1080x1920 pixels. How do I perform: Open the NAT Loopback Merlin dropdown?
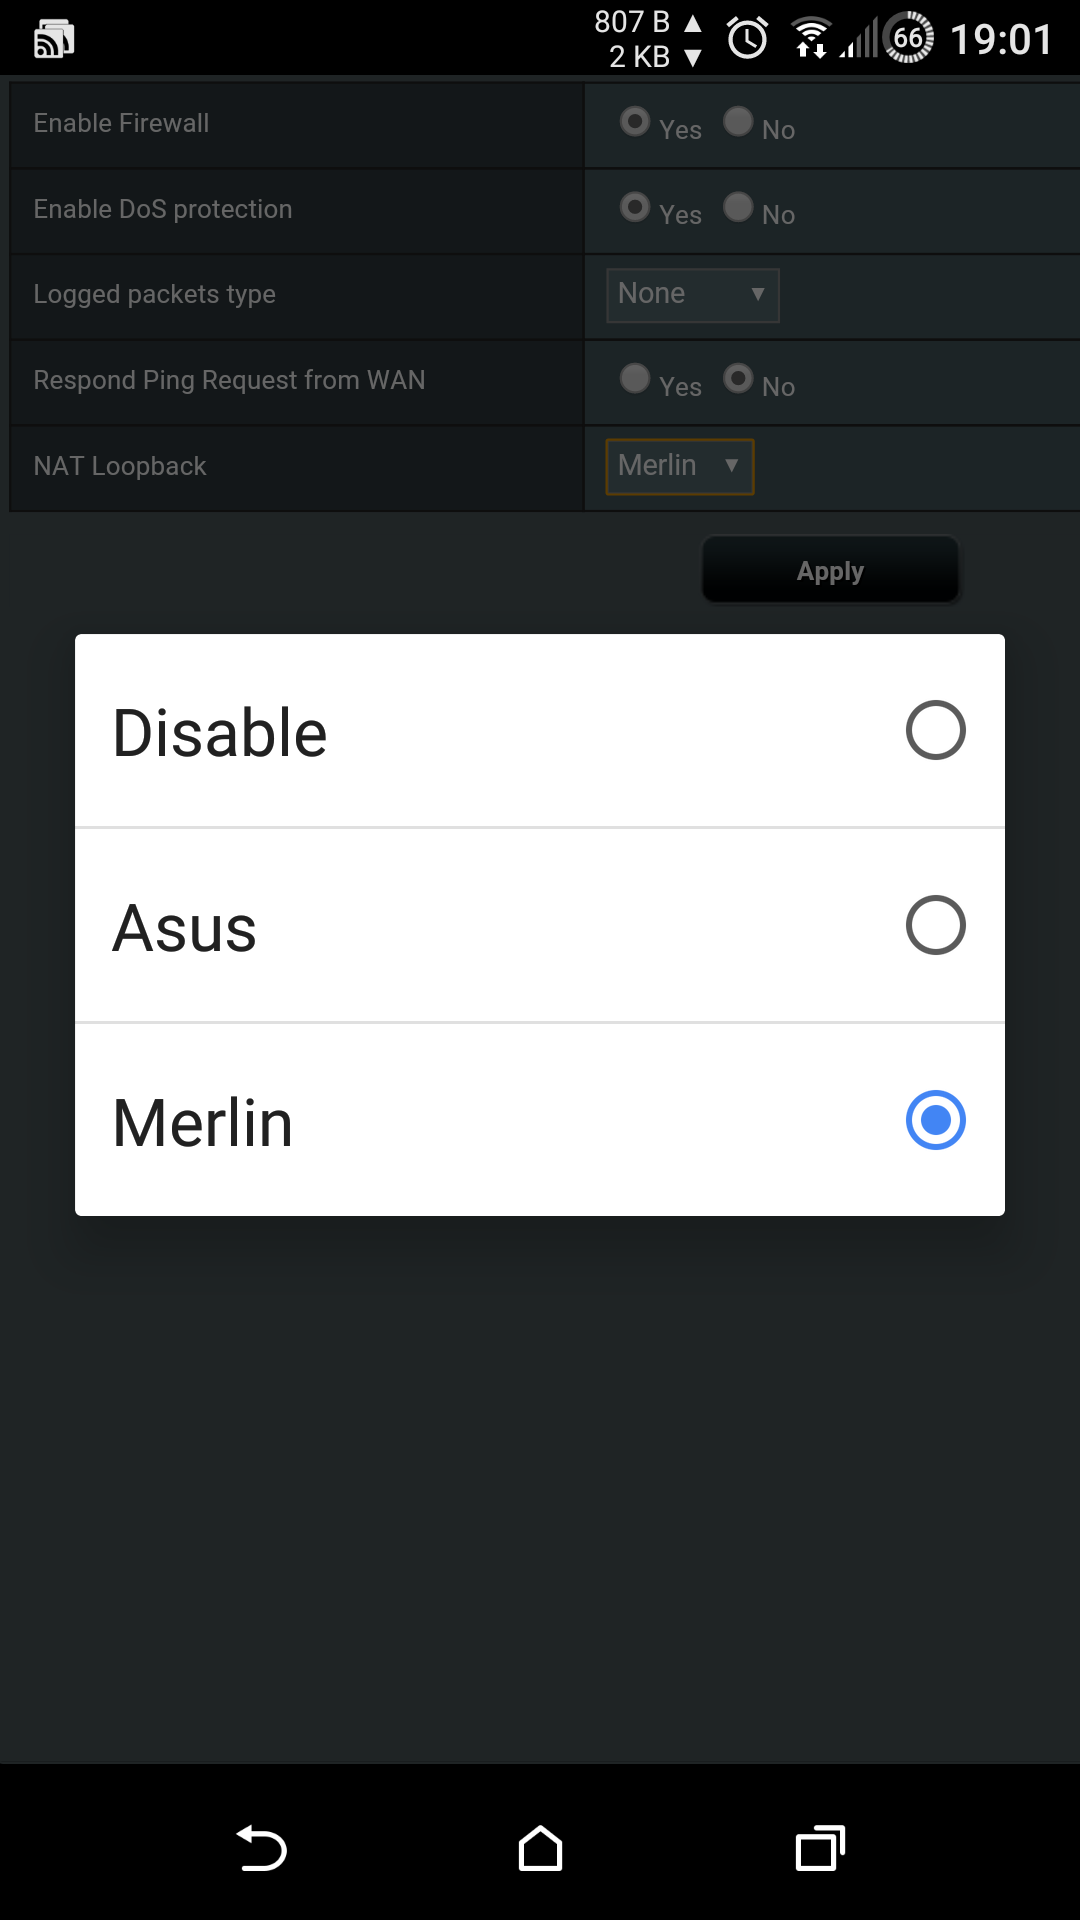(680, 467)
